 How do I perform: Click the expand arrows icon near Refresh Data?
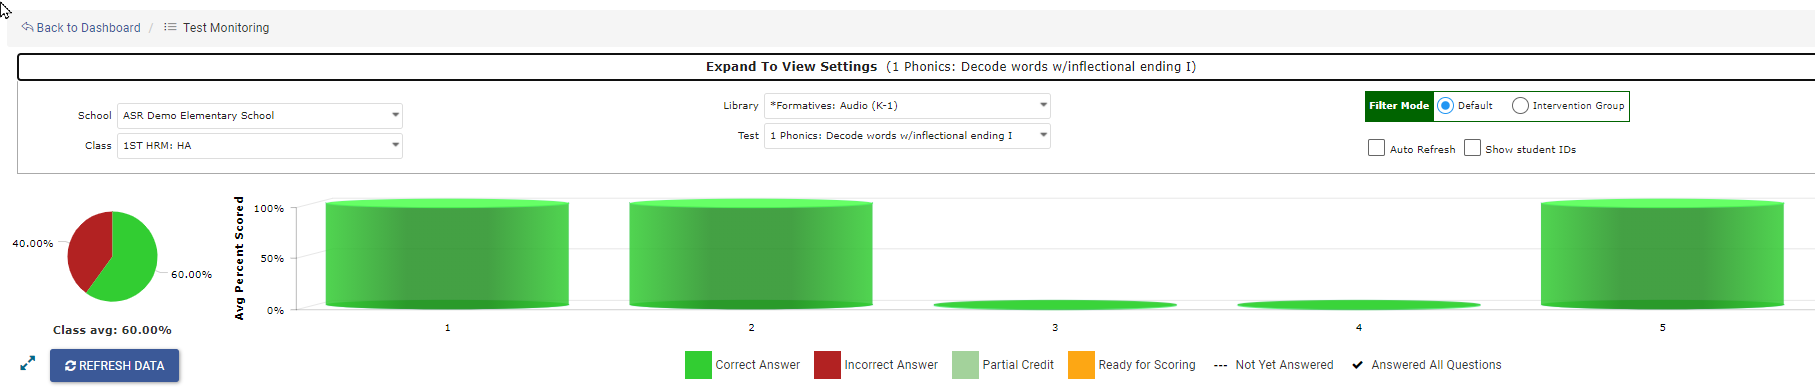coord(27,364)
